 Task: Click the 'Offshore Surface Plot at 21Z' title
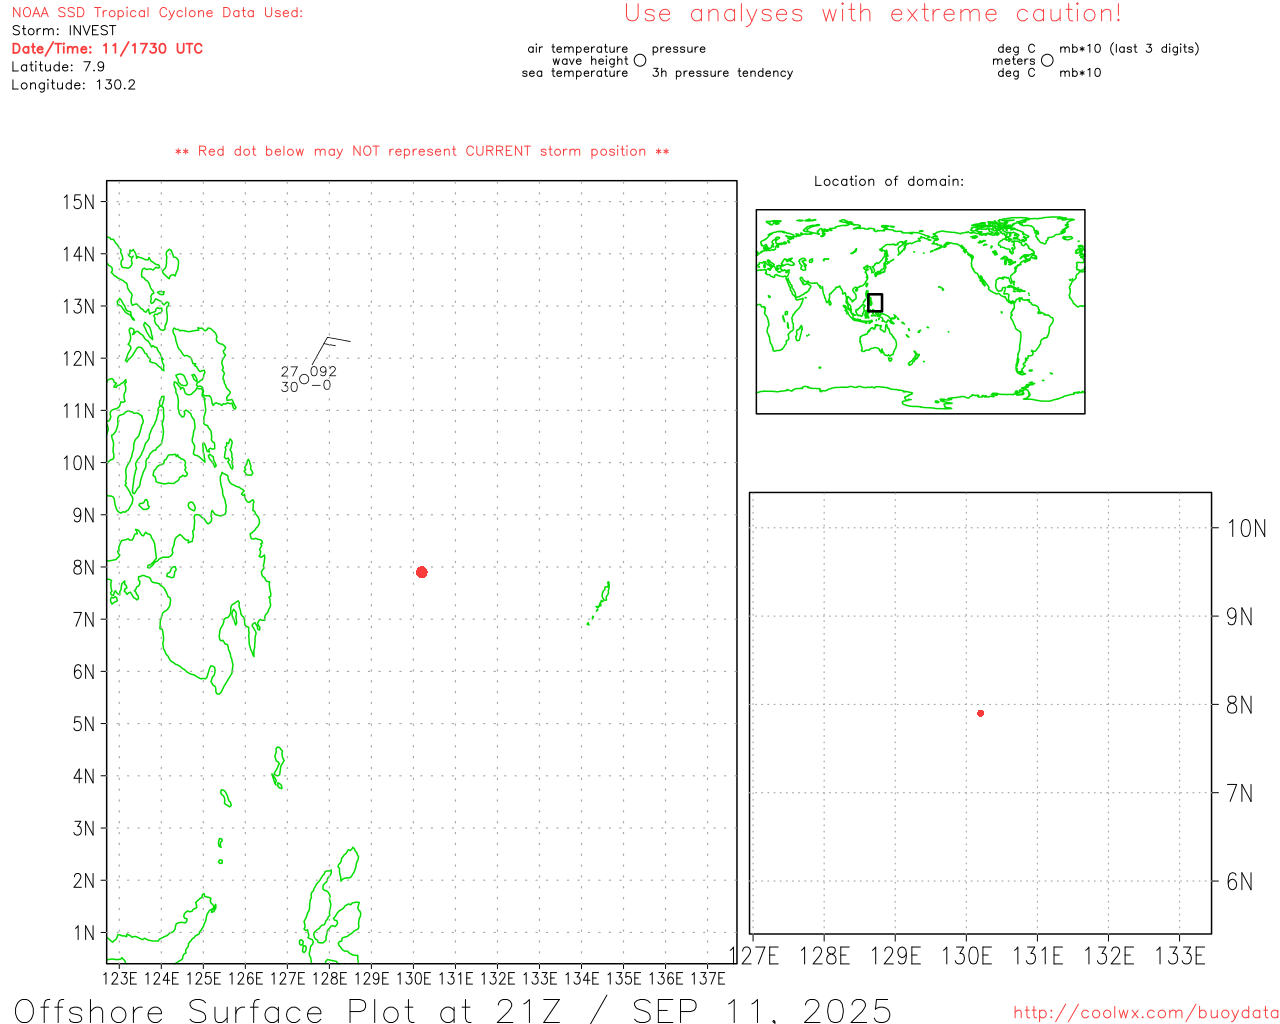[x=288, y=1010]
